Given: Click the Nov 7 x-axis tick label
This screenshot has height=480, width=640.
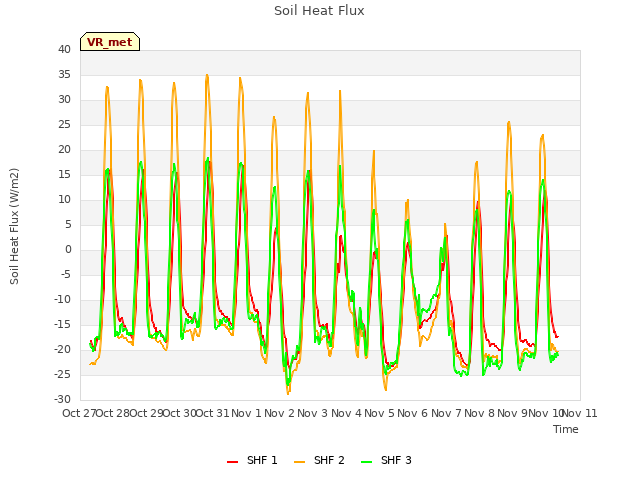Looking at the screenshot, I should click(x=446, y=413).
